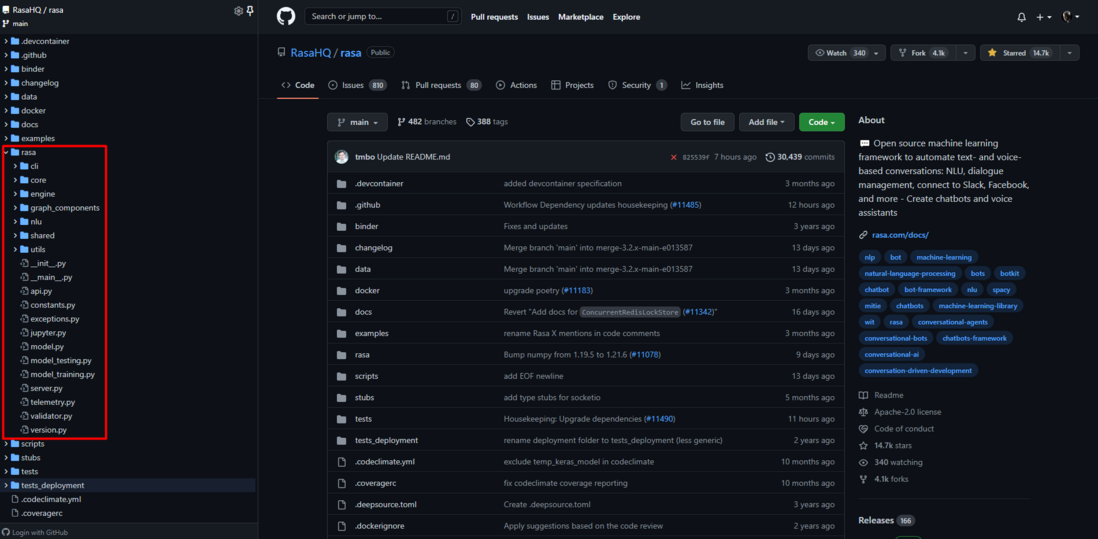
Task: Click the failed status X icon
Action: (674, 157)
